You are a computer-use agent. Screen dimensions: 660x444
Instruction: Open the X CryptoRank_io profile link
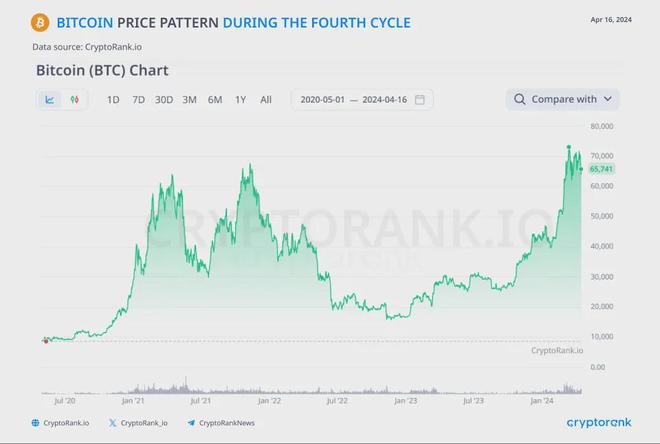pyautogui.click(x=138, y=423)
